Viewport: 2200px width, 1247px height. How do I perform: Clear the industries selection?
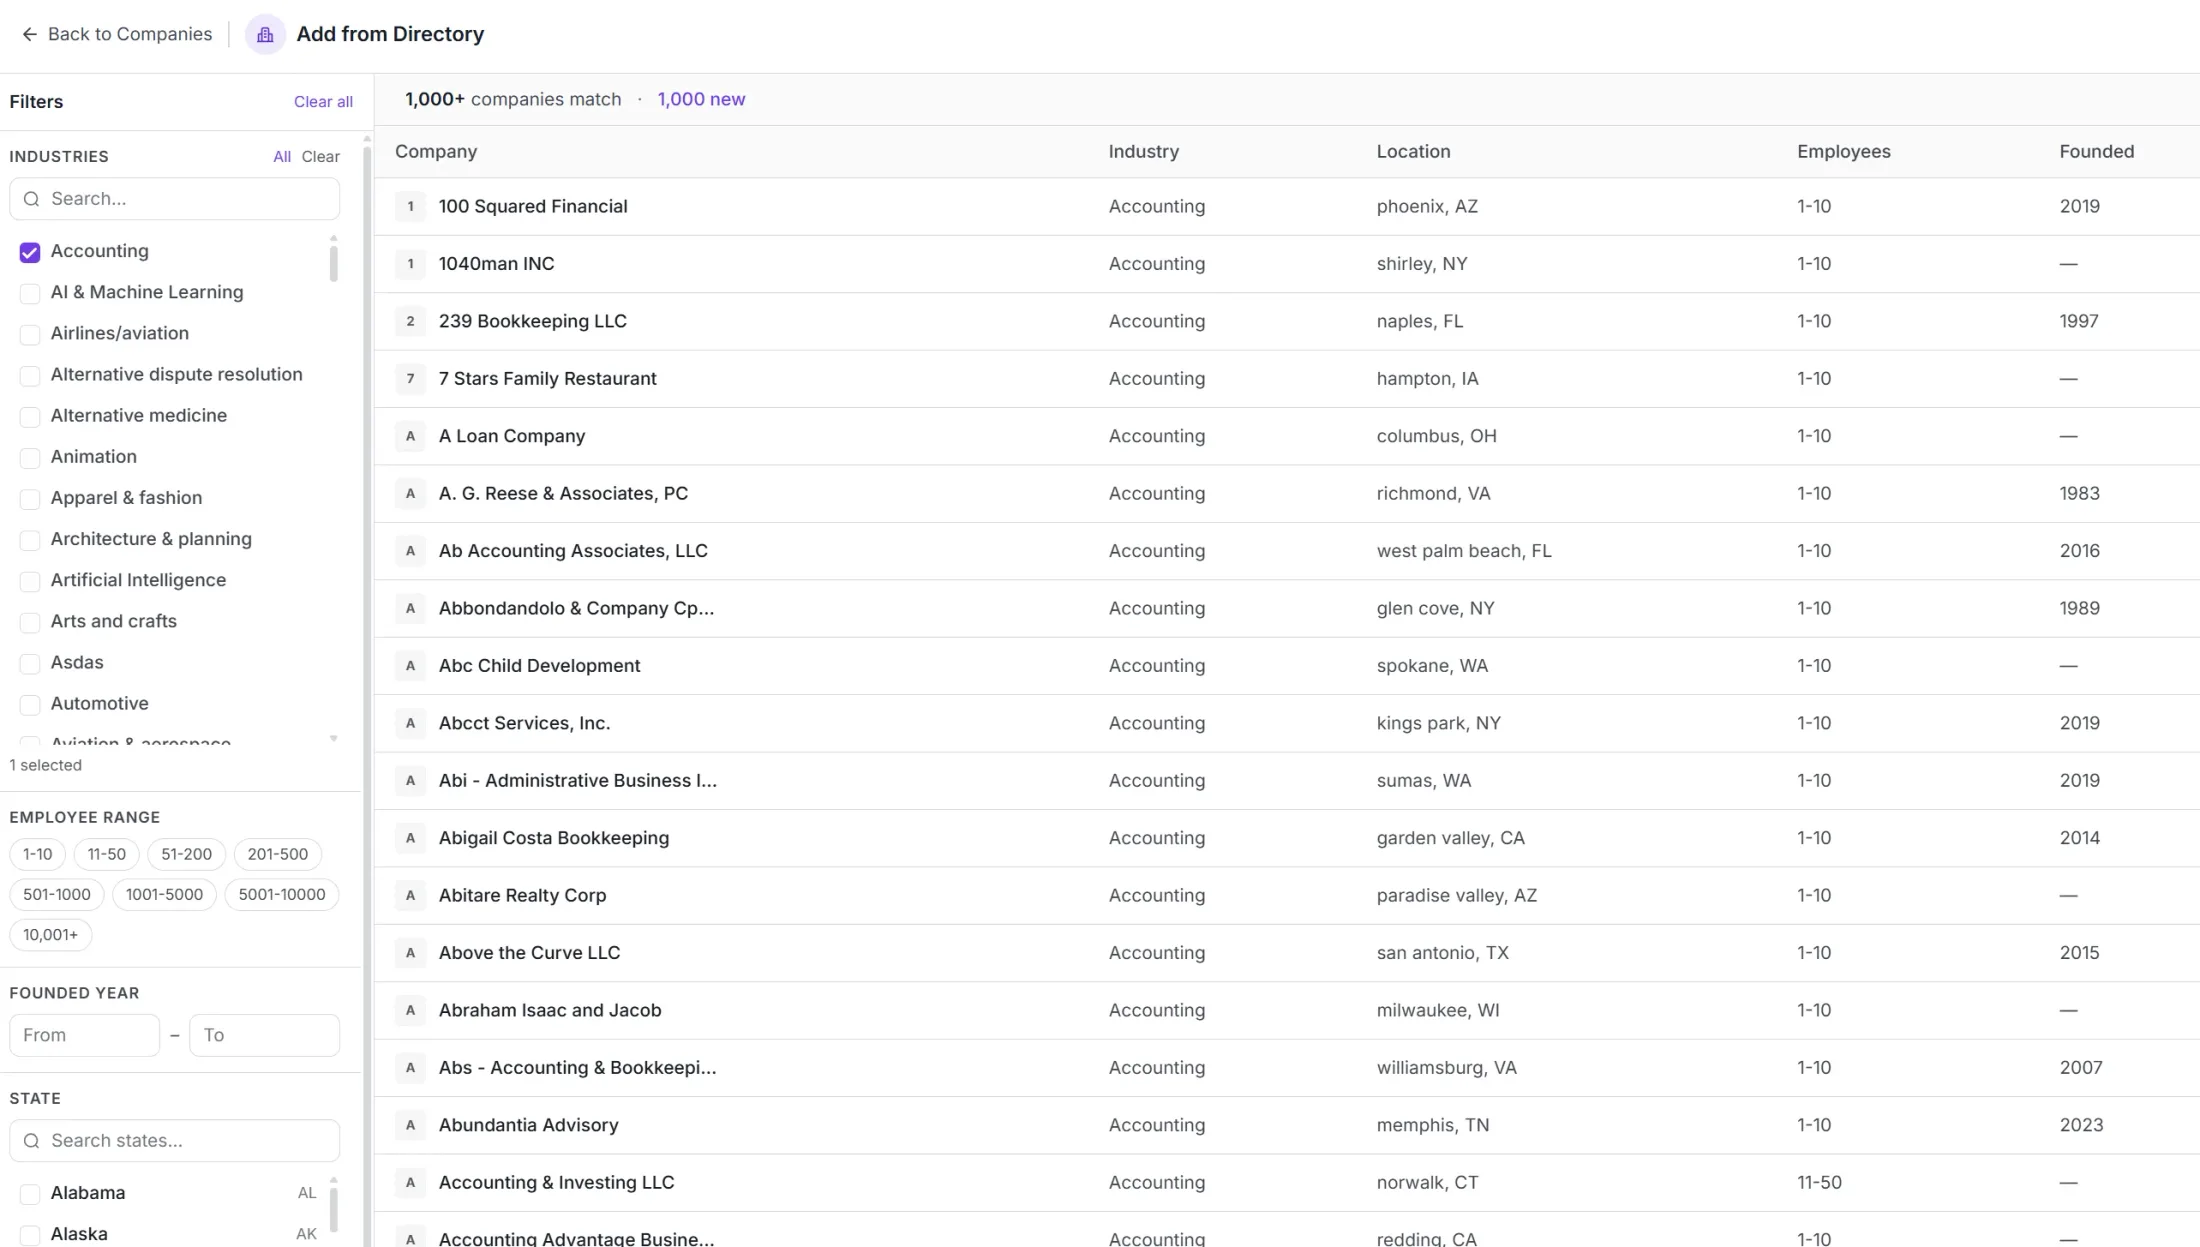pyautogui.click(x=321, y=157)
